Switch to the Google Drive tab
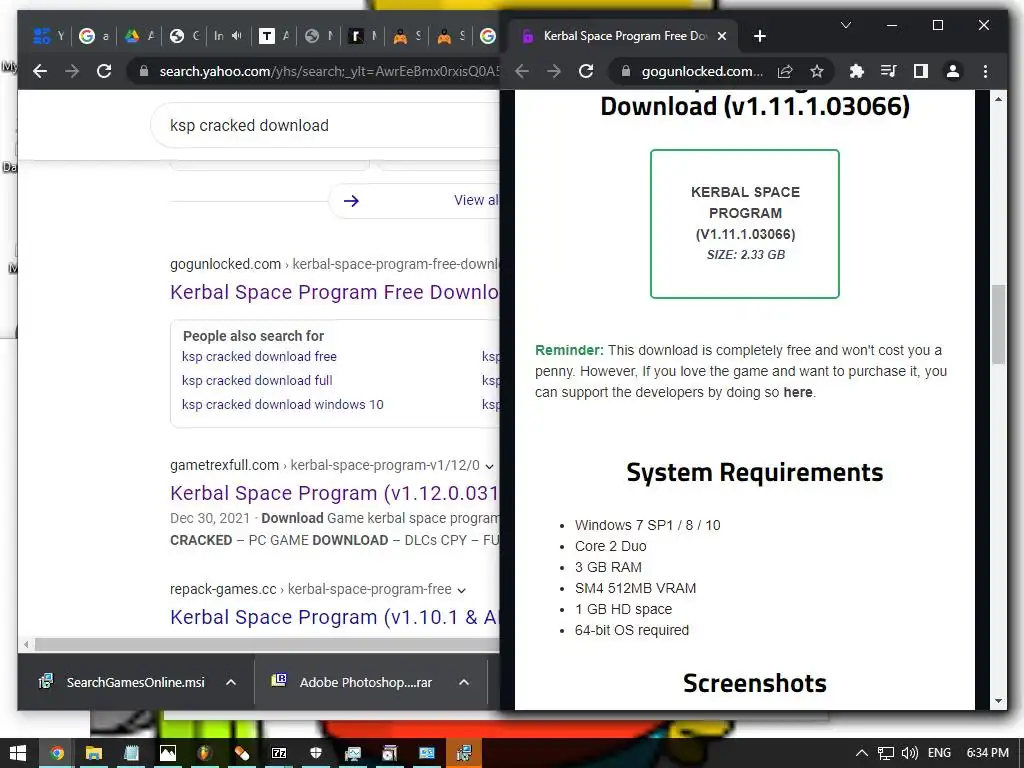 (140, 36)
